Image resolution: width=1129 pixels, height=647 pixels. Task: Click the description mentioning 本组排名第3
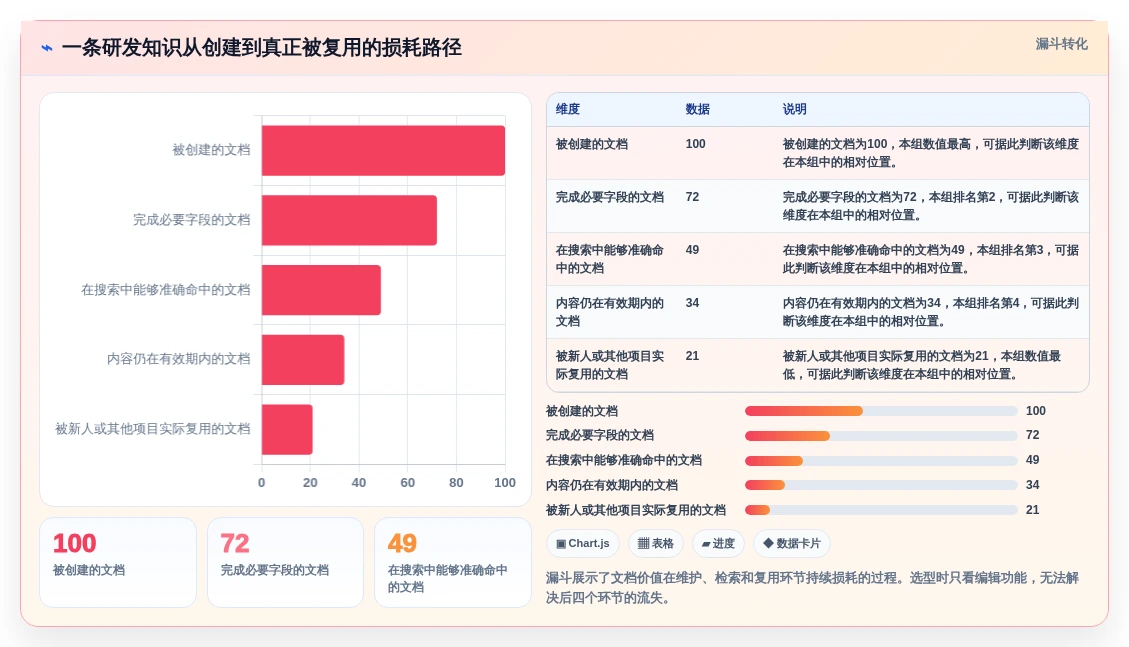coord(930,259)
